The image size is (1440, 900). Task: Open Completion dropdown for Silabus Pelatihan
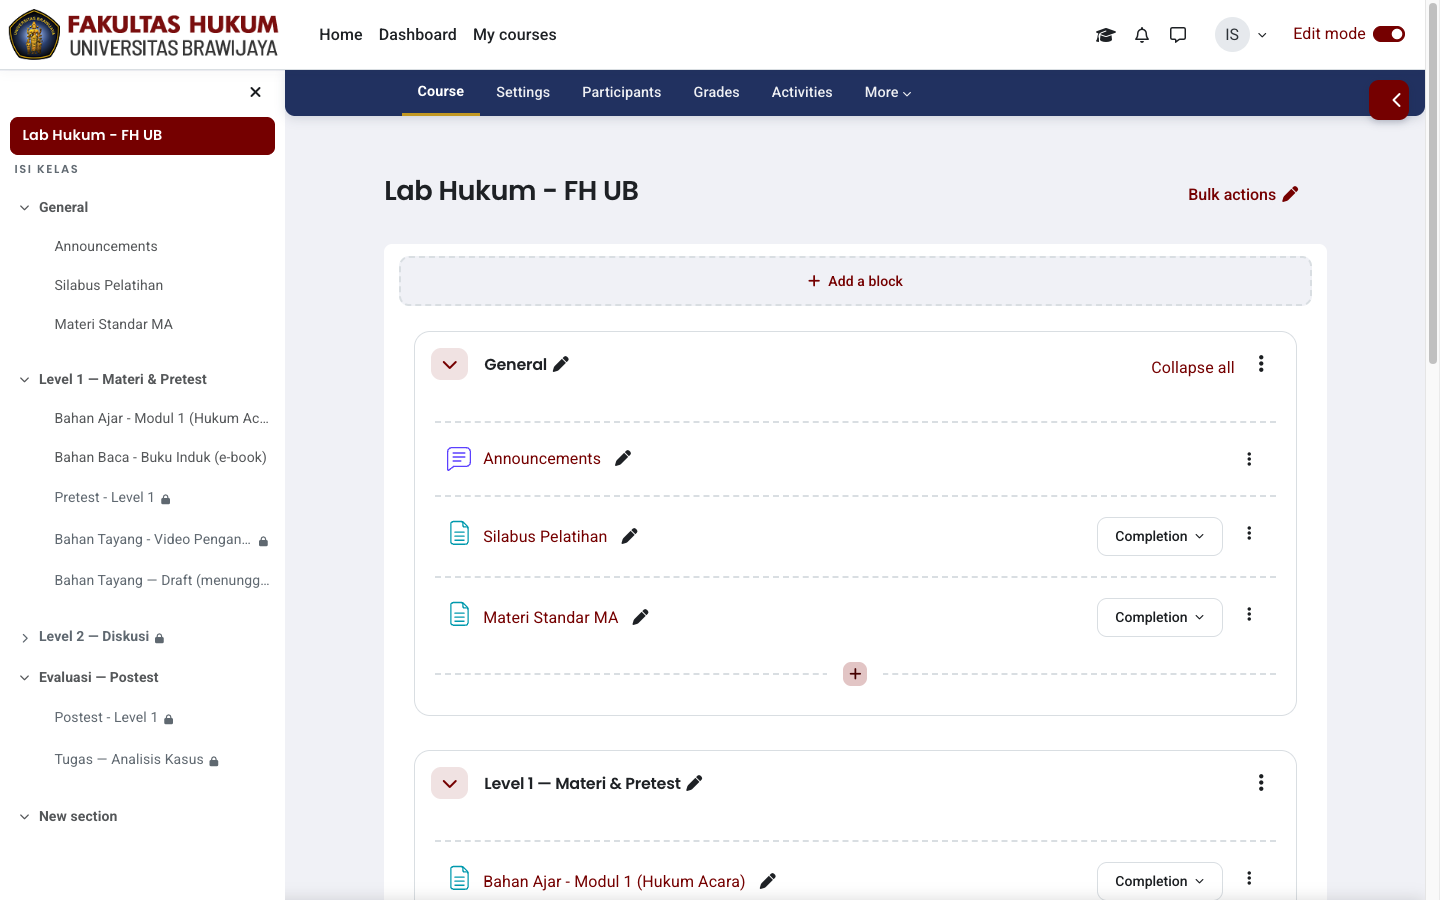point(1160,536)
